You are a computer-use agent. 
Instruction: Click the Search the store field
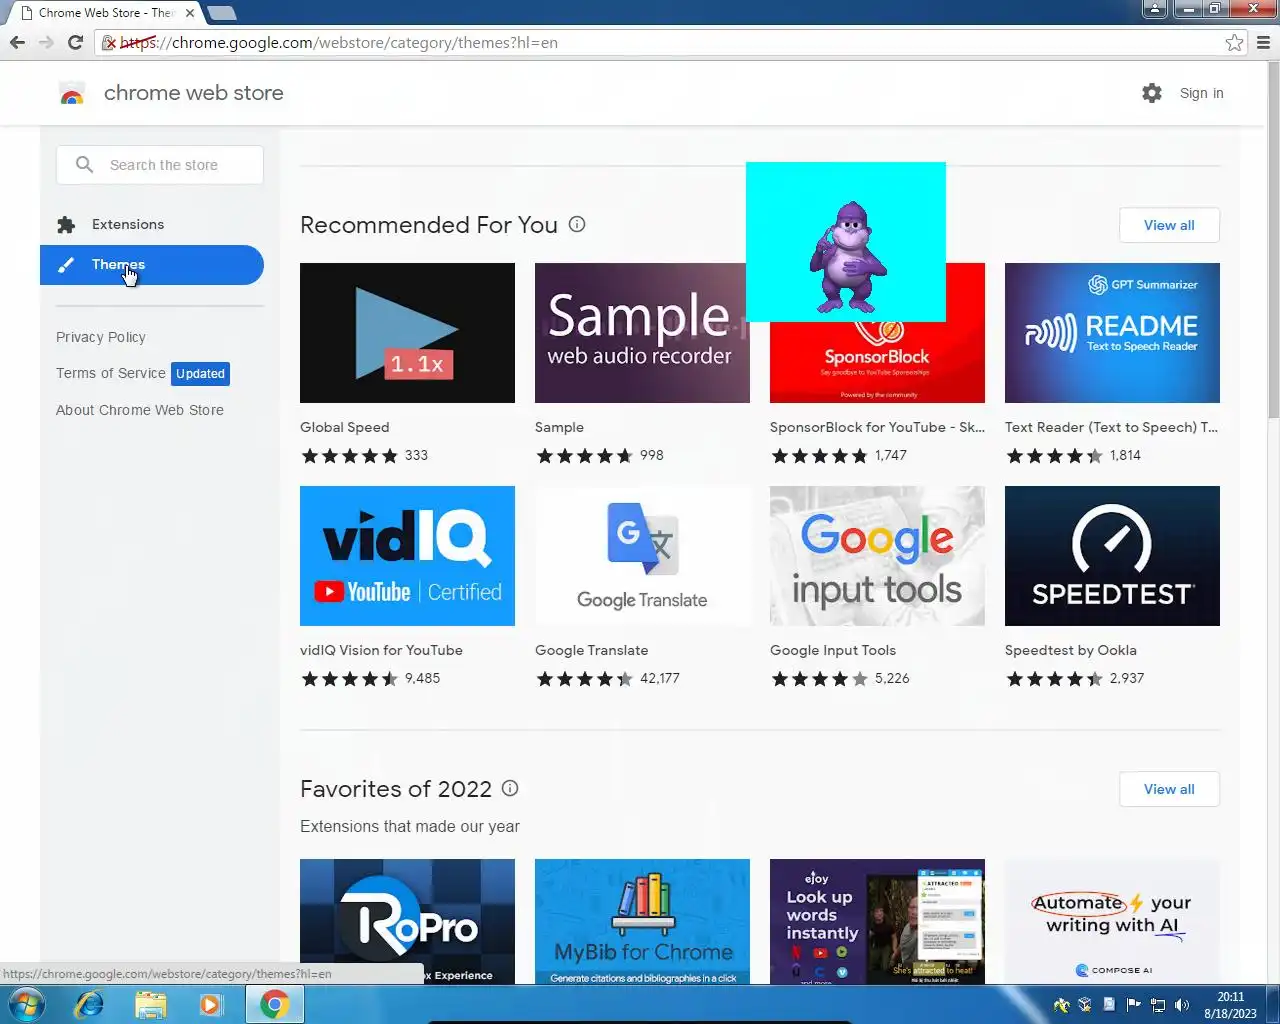[160, 164]
